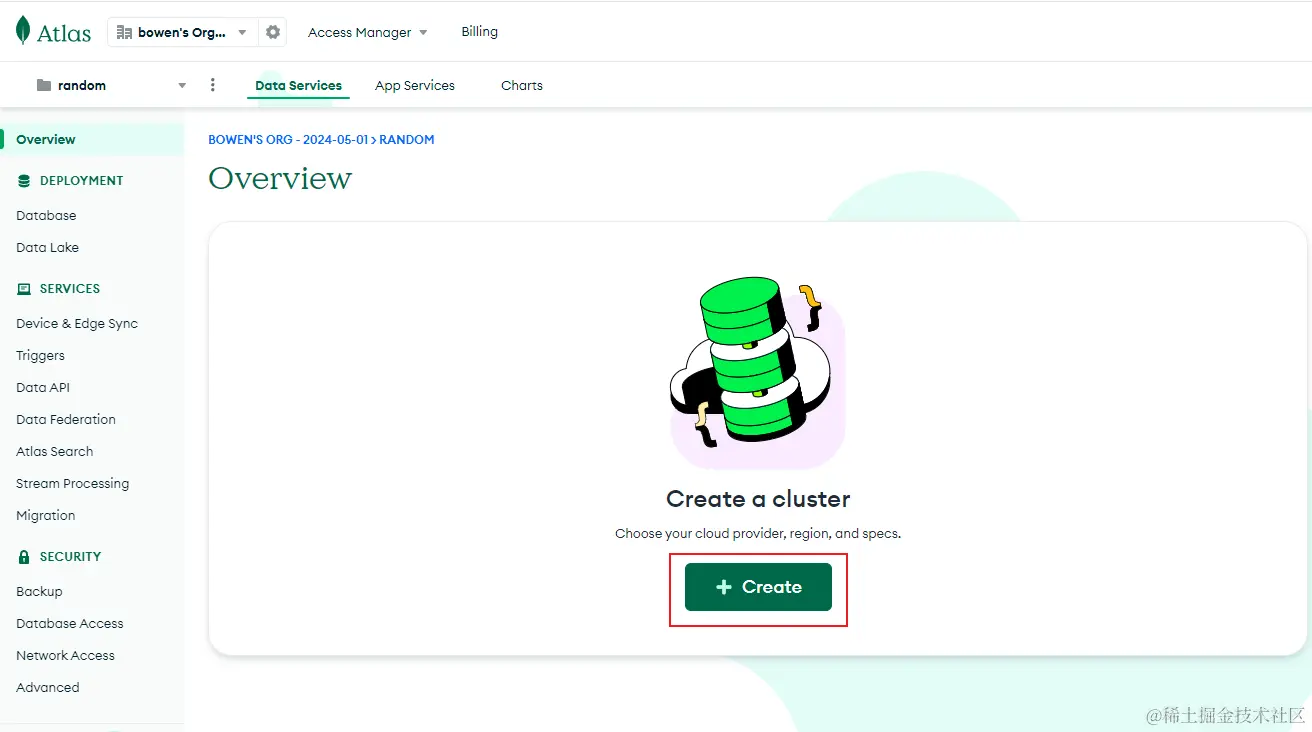Switch to the App Services tab
Viewport: 1312px width, 732px height.
pyautogui.click(x=415, y=85)
